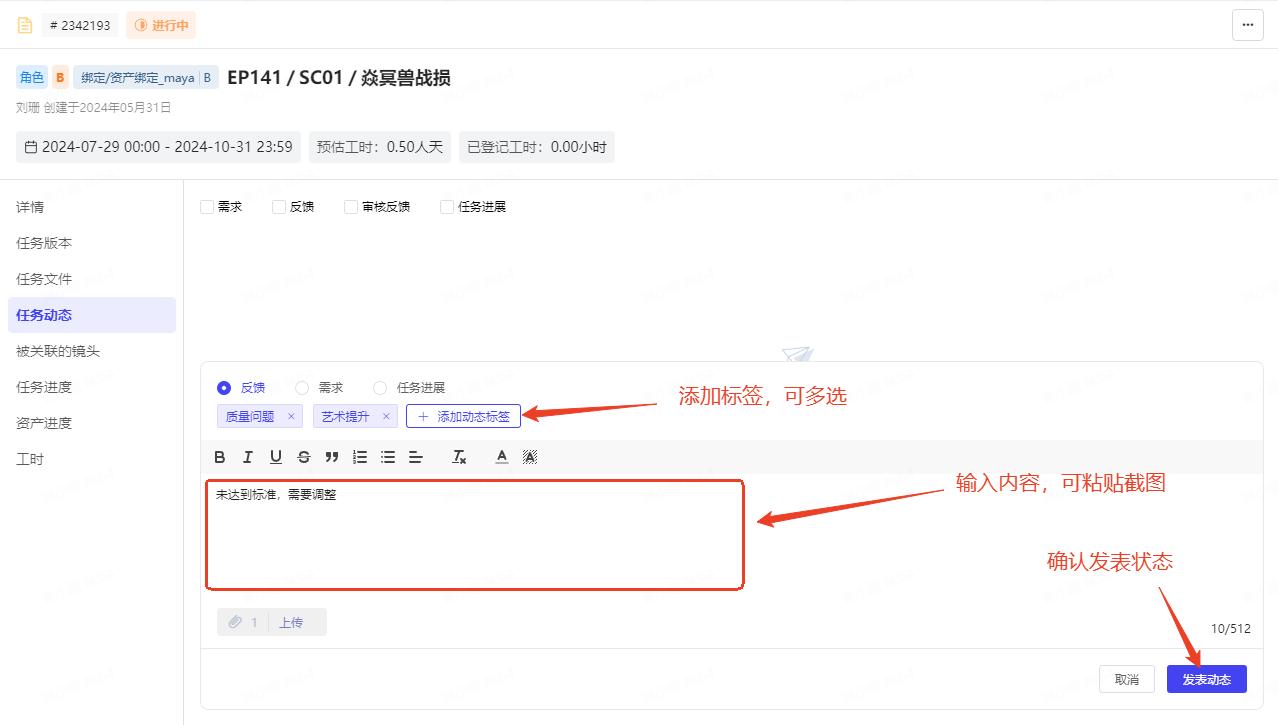1278x725 pixels.
Task: Click the 上传 upload button
Action: click(x=291, y=622)
